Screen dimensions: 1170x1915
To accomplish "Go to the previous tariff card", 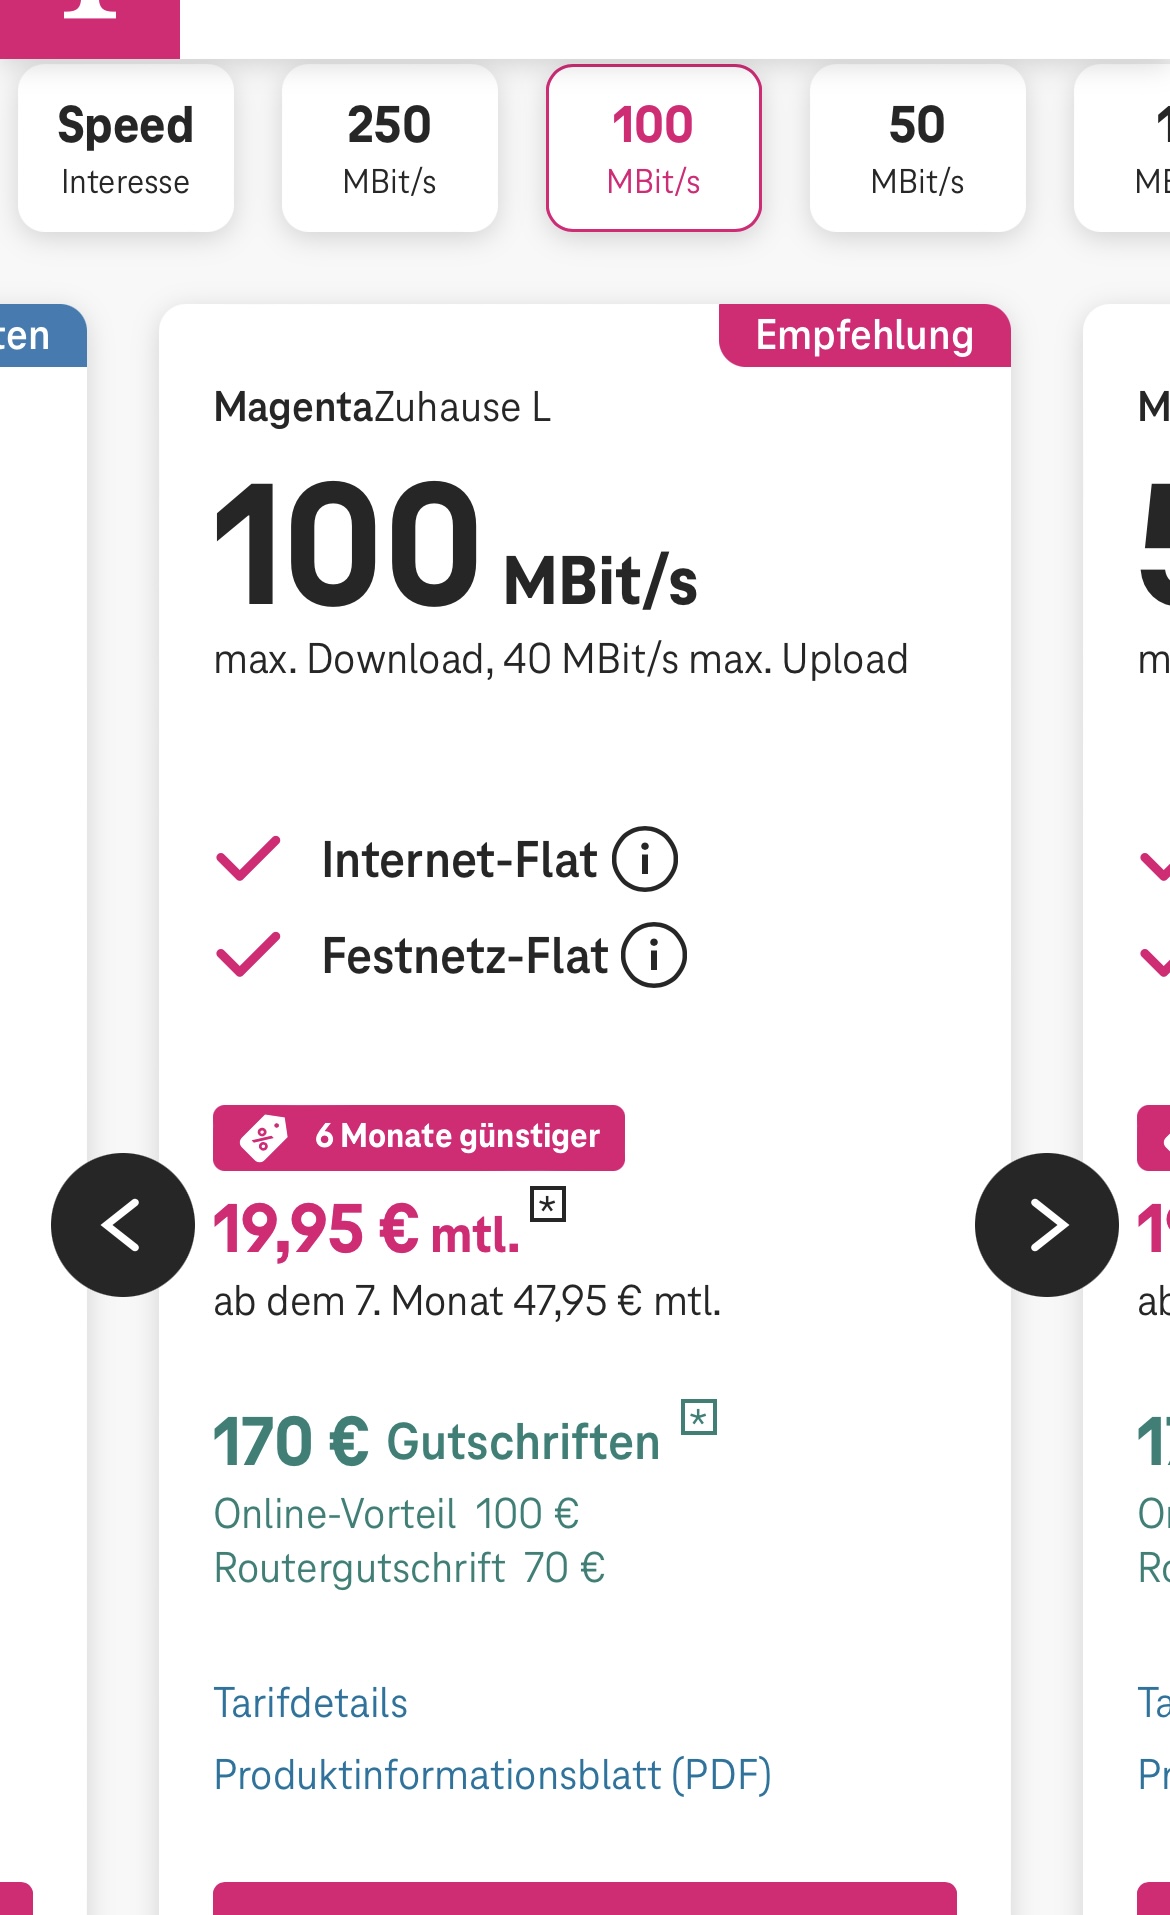I will (123, 1225).
